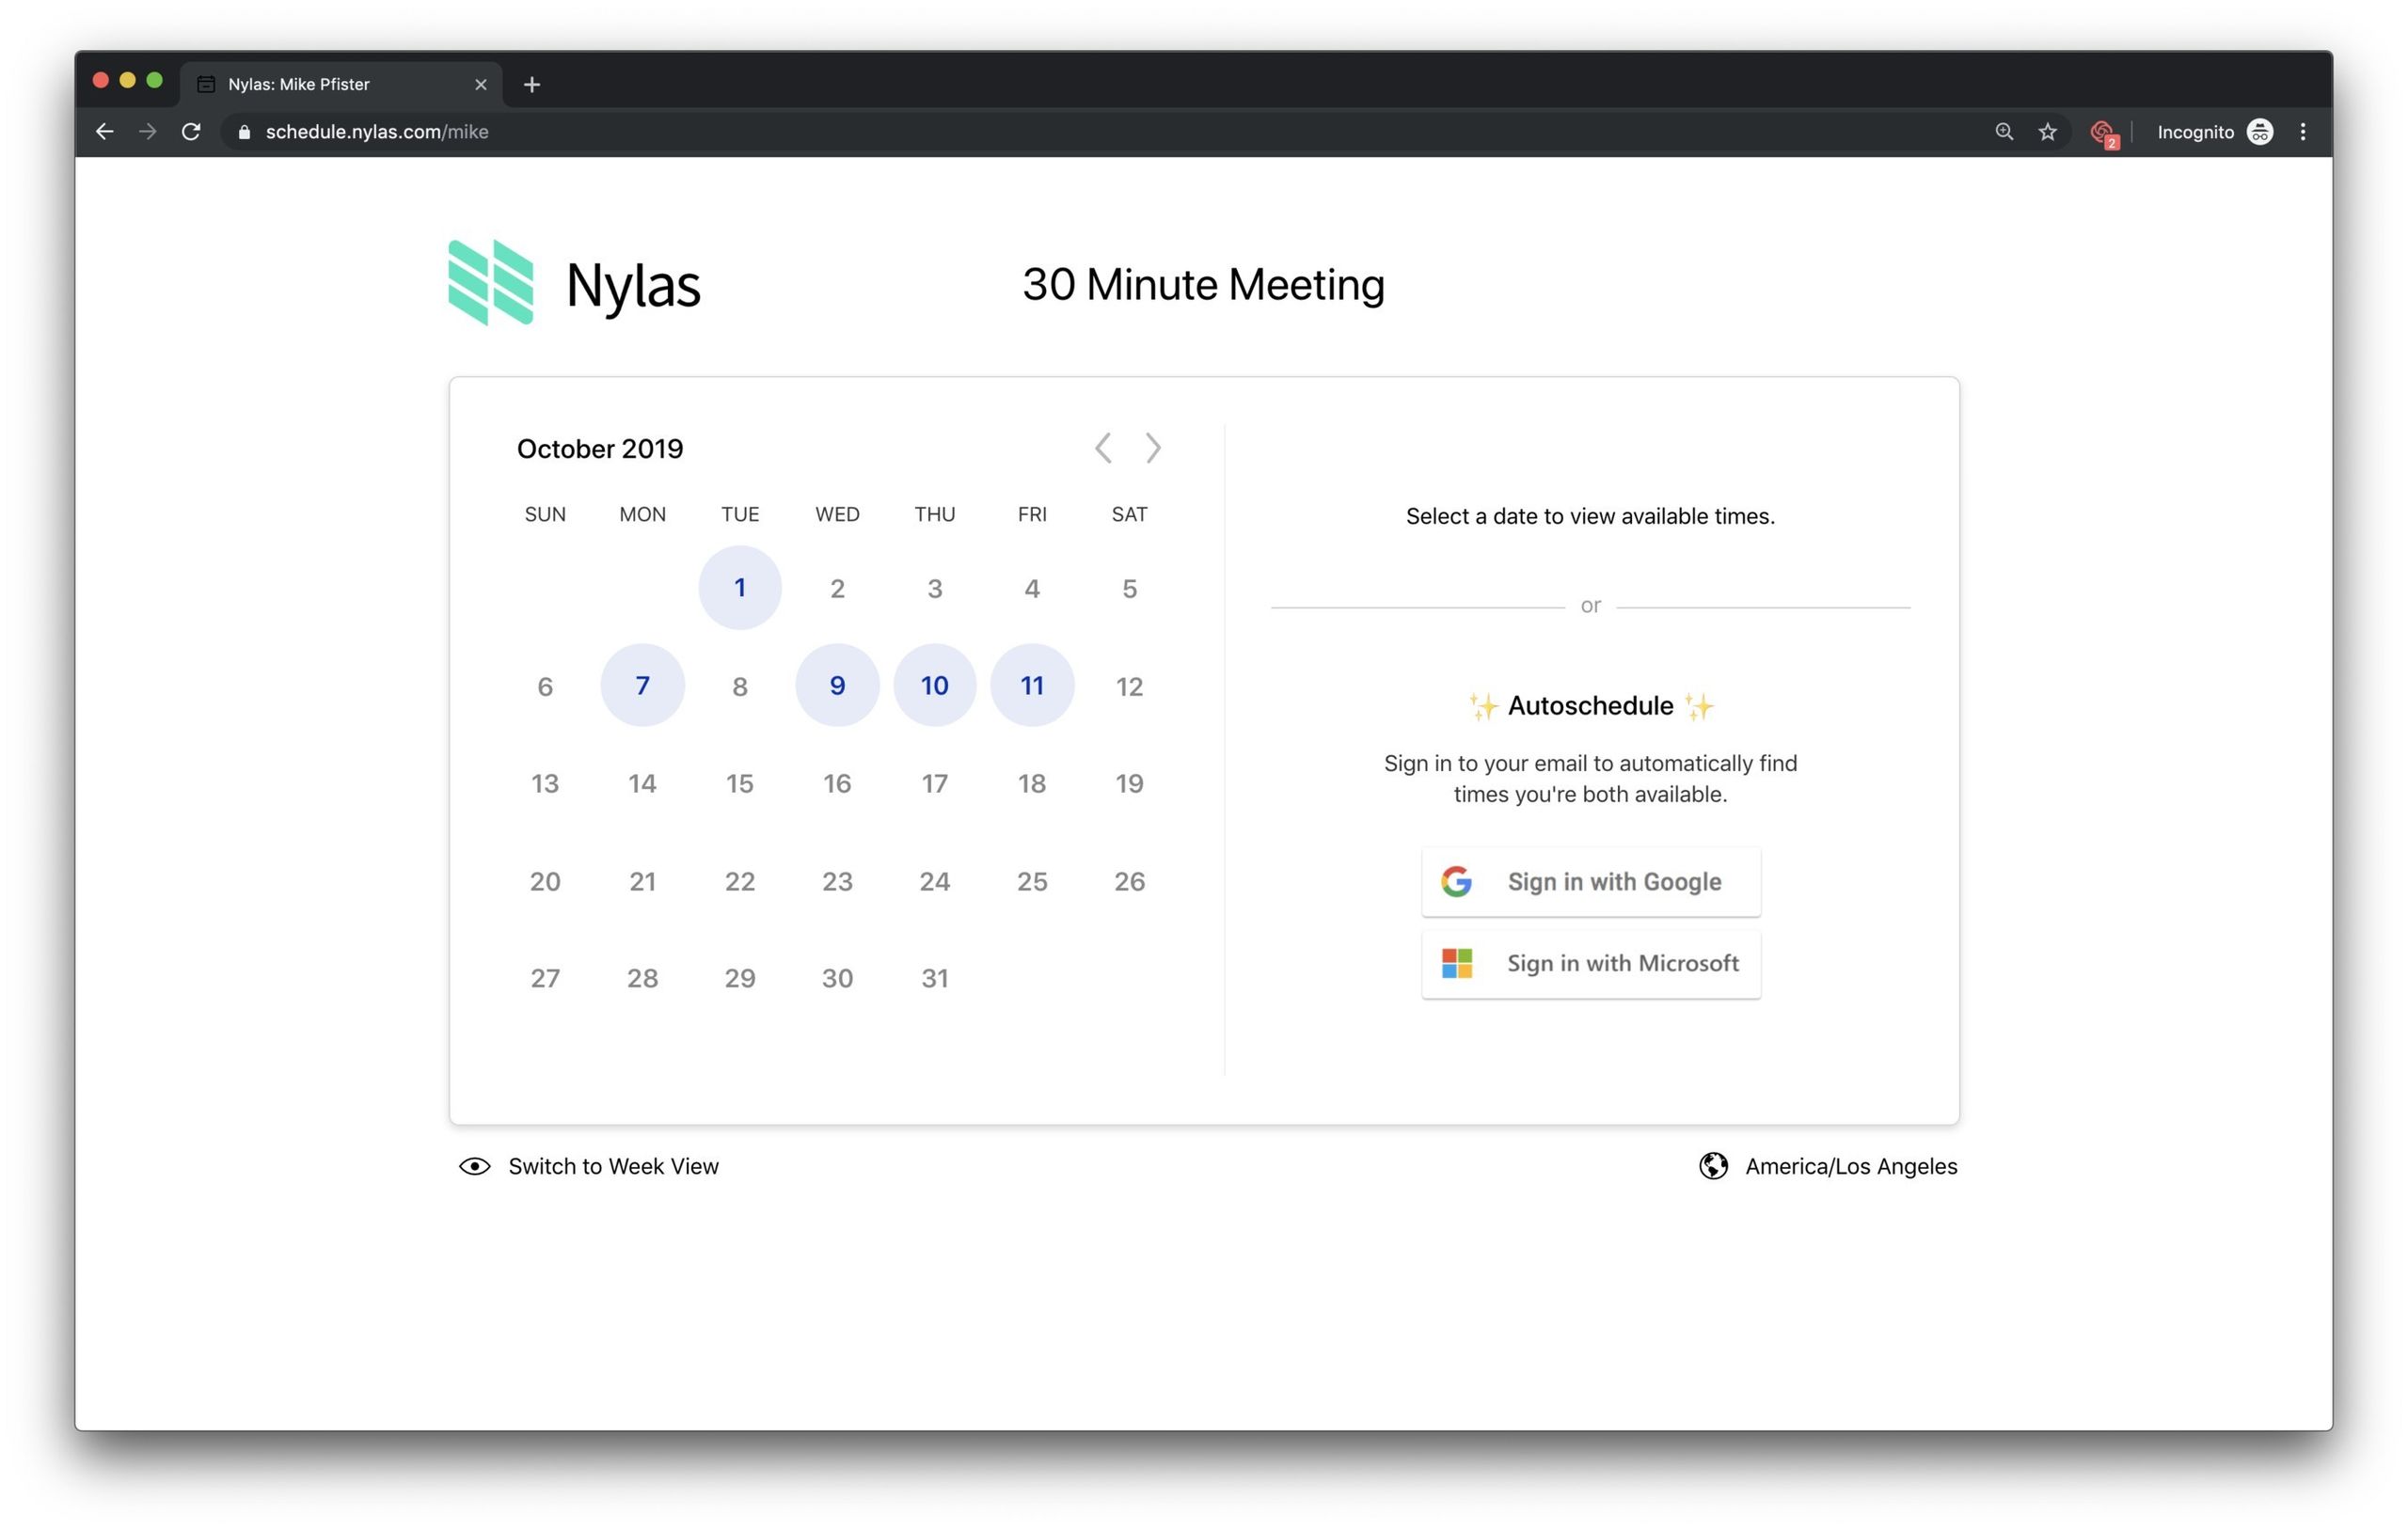
Task: Choose Friday October 11
Action: coord(1032,686)
